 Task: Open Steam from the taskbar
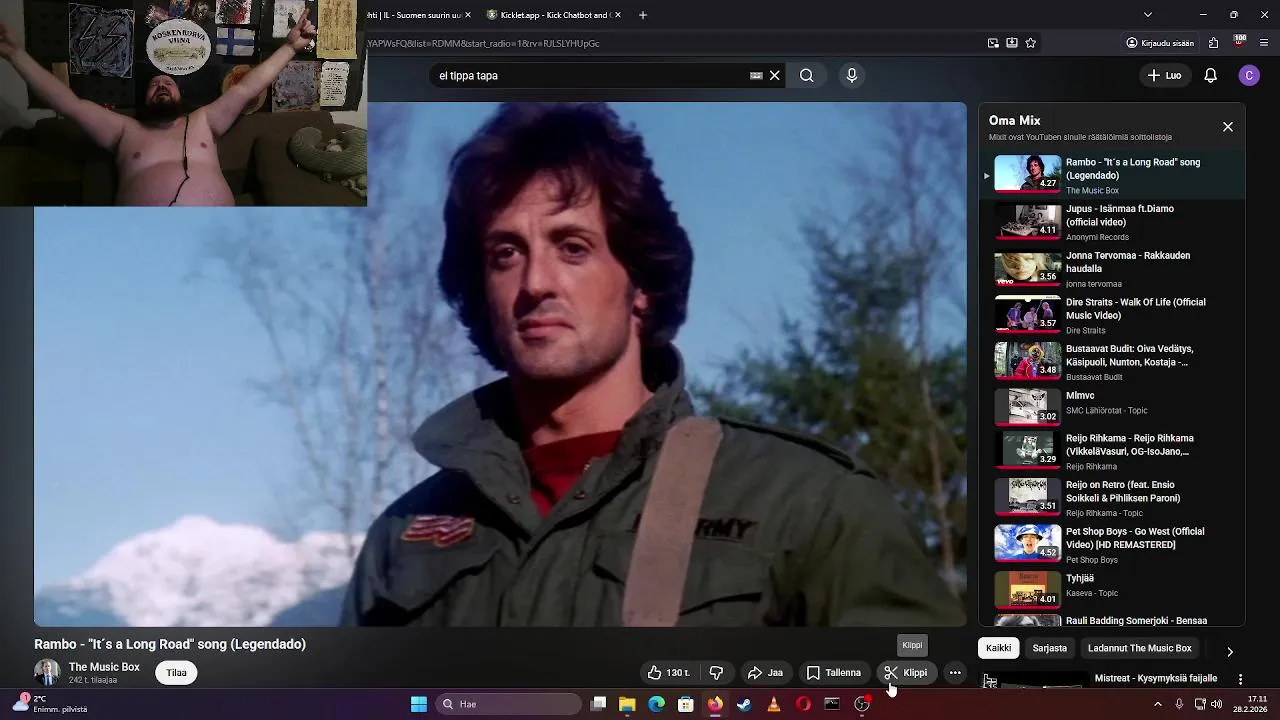pos(744,704)
